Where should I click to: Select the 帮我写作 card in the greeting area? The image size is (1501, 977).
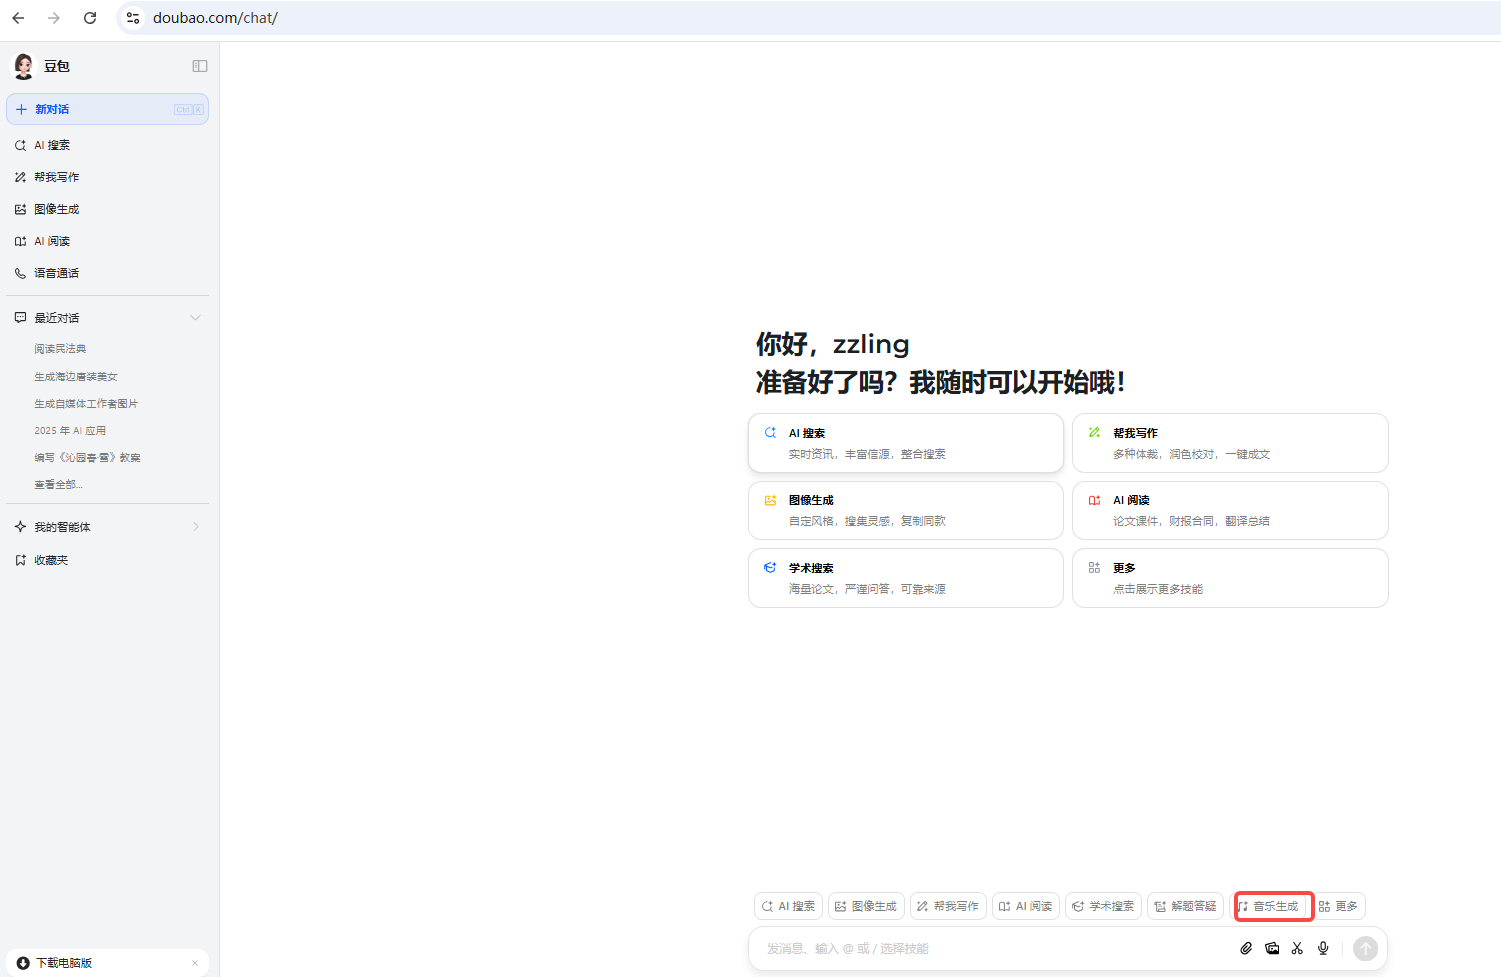coord(1230,443)
